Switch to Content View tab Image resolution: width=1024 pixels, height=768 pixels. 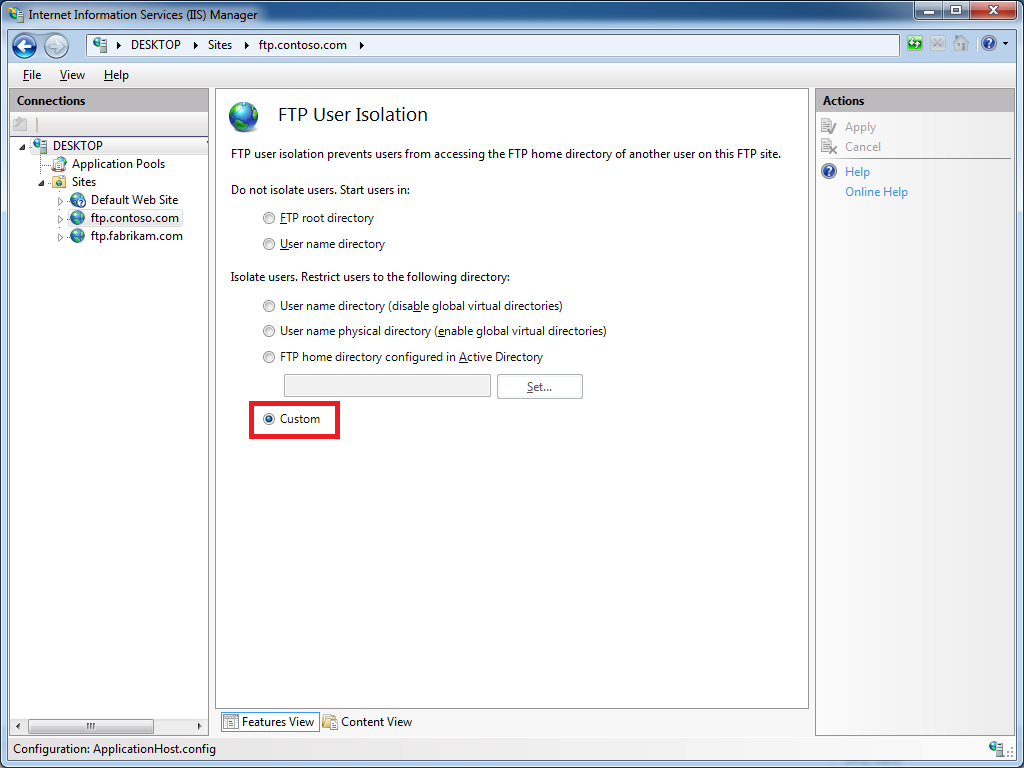coord(367,722)
